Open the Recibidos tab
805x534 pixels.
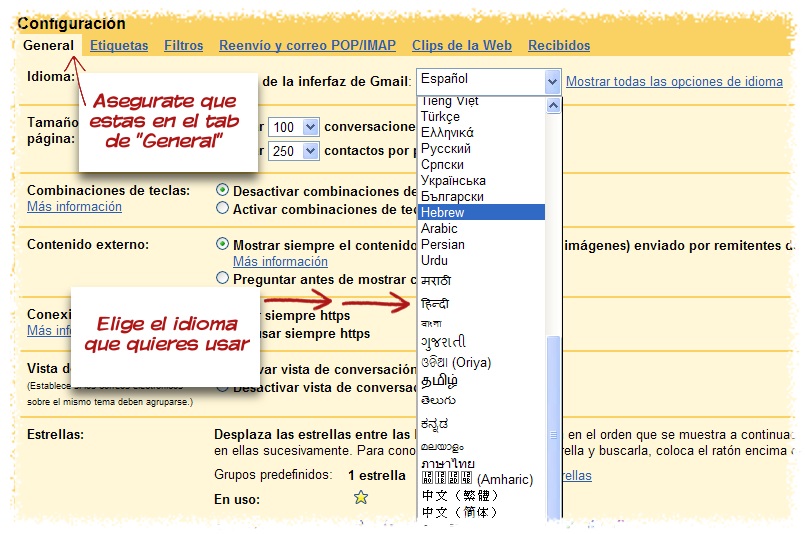(x=559, y=45)
